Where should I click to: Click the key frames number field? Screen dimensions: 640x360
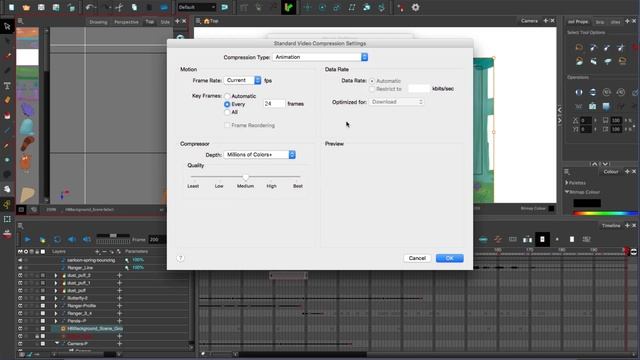(x=274, y=104)
